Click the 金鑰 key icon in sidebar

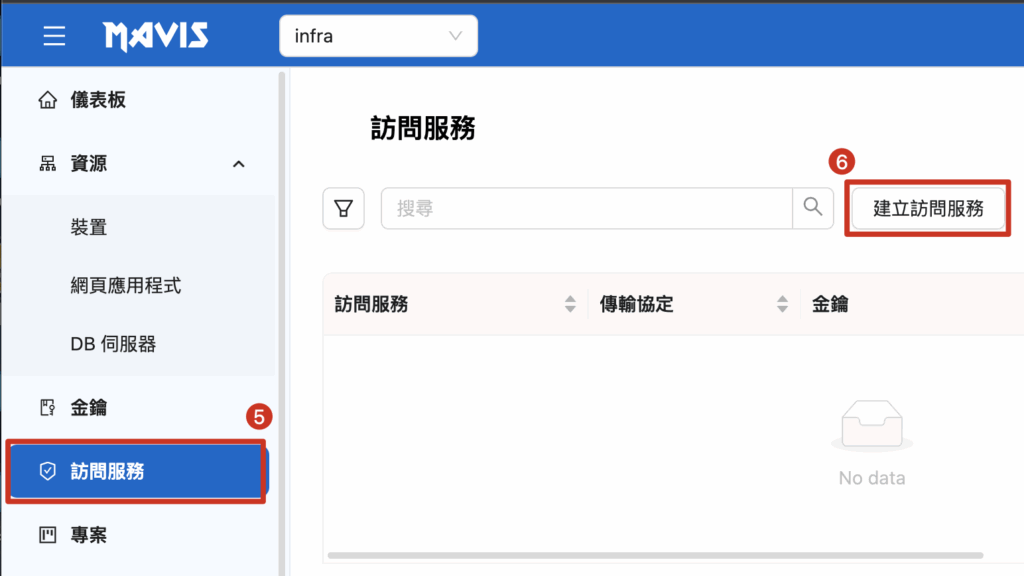pyautogui.click(x=47, y=407)
